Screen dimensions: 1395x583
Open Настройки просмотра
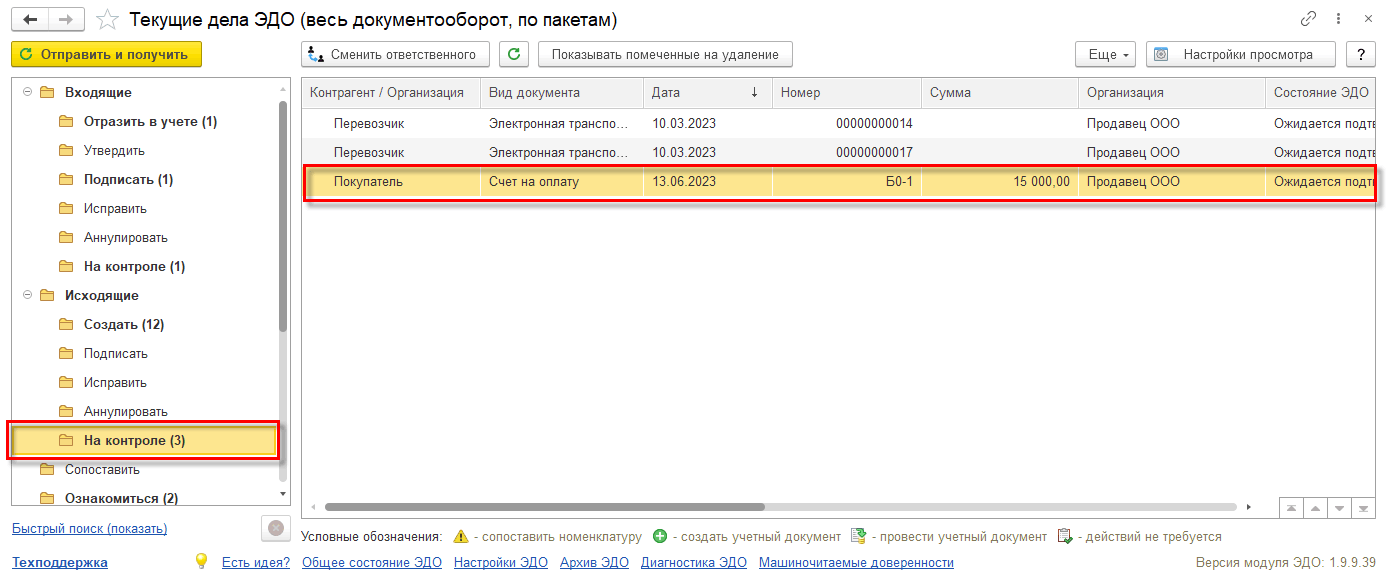[1242, 54]
